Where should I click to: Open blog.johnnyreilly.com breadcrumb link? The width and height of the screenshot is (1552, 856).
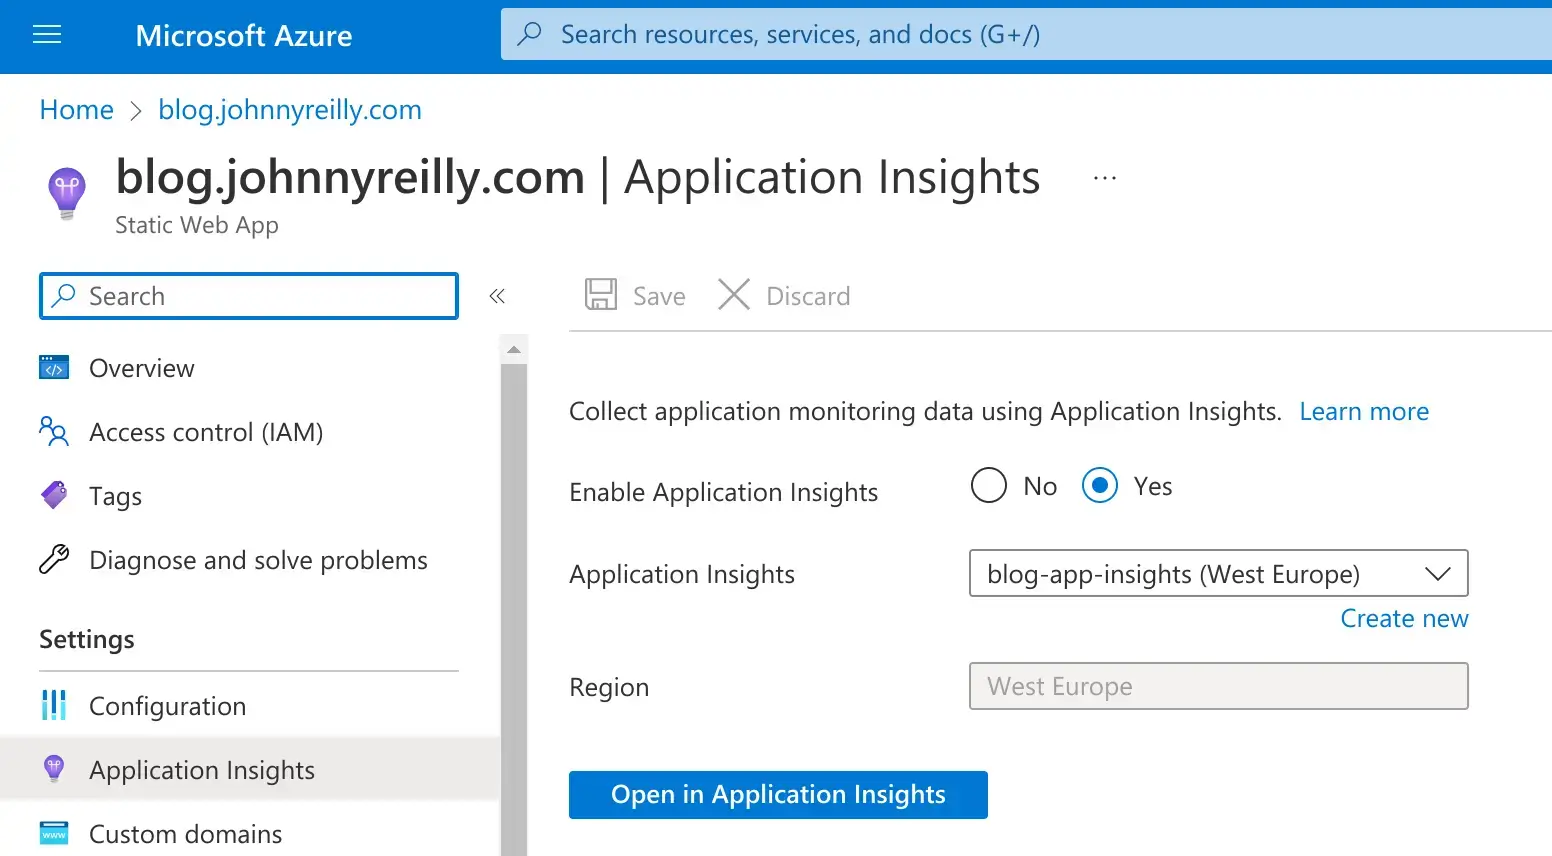(x=289, y=110)
